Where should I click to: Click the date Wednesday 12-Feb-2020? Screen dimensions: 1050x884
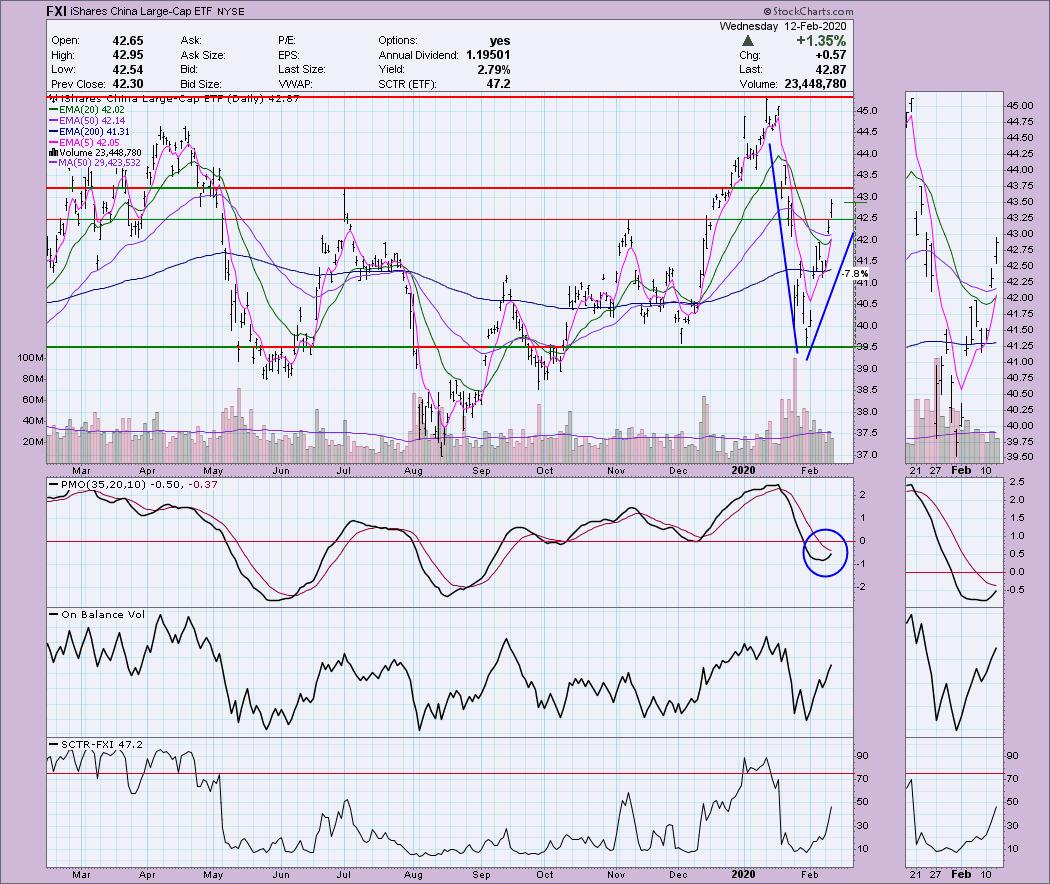pyautogui.click(x=783, y=26)
